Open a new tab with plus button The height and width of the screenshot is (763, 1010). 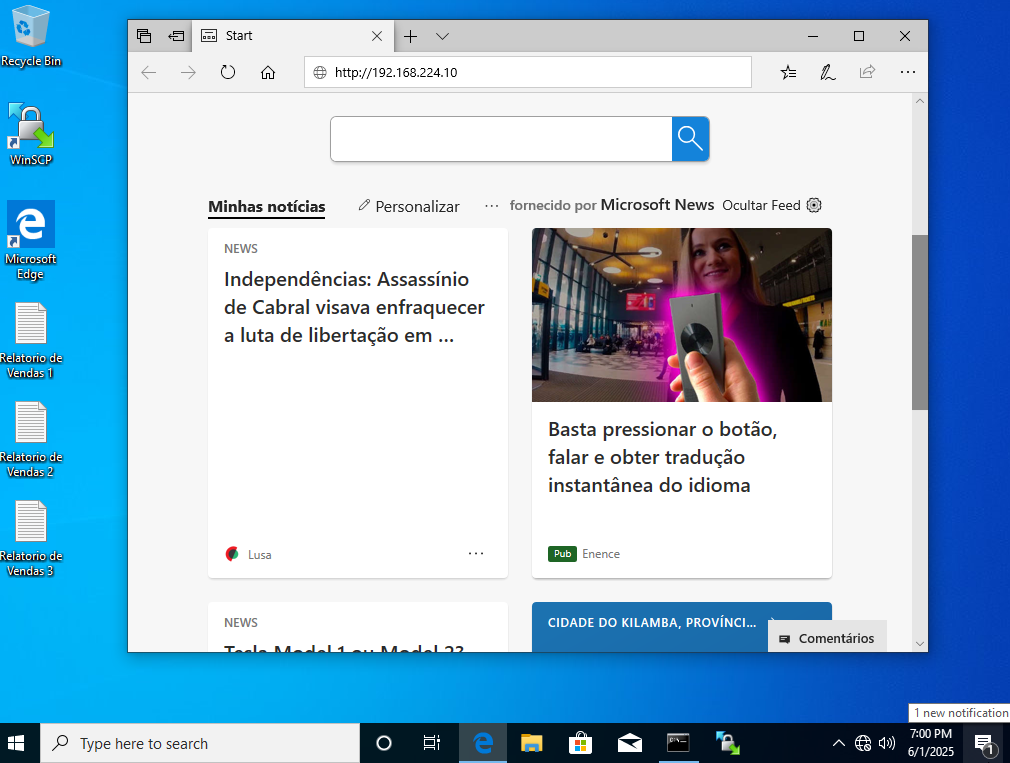(x=410, y=36)
